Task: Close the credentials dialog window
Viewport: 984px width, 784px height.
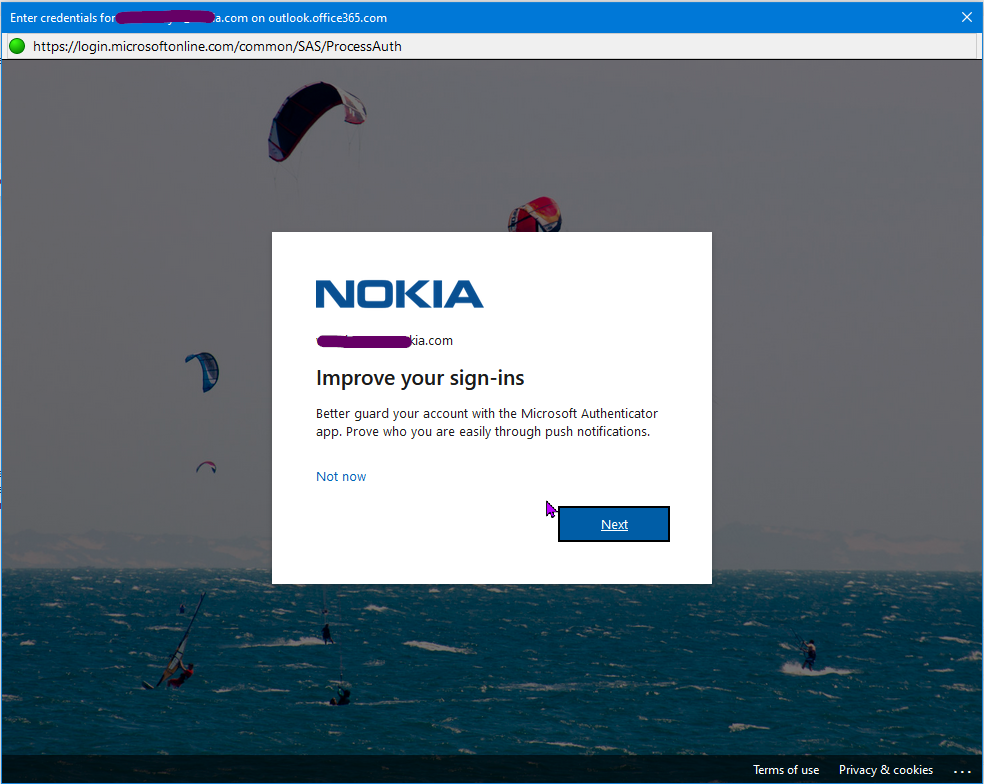Action: (x=966, y=17)
